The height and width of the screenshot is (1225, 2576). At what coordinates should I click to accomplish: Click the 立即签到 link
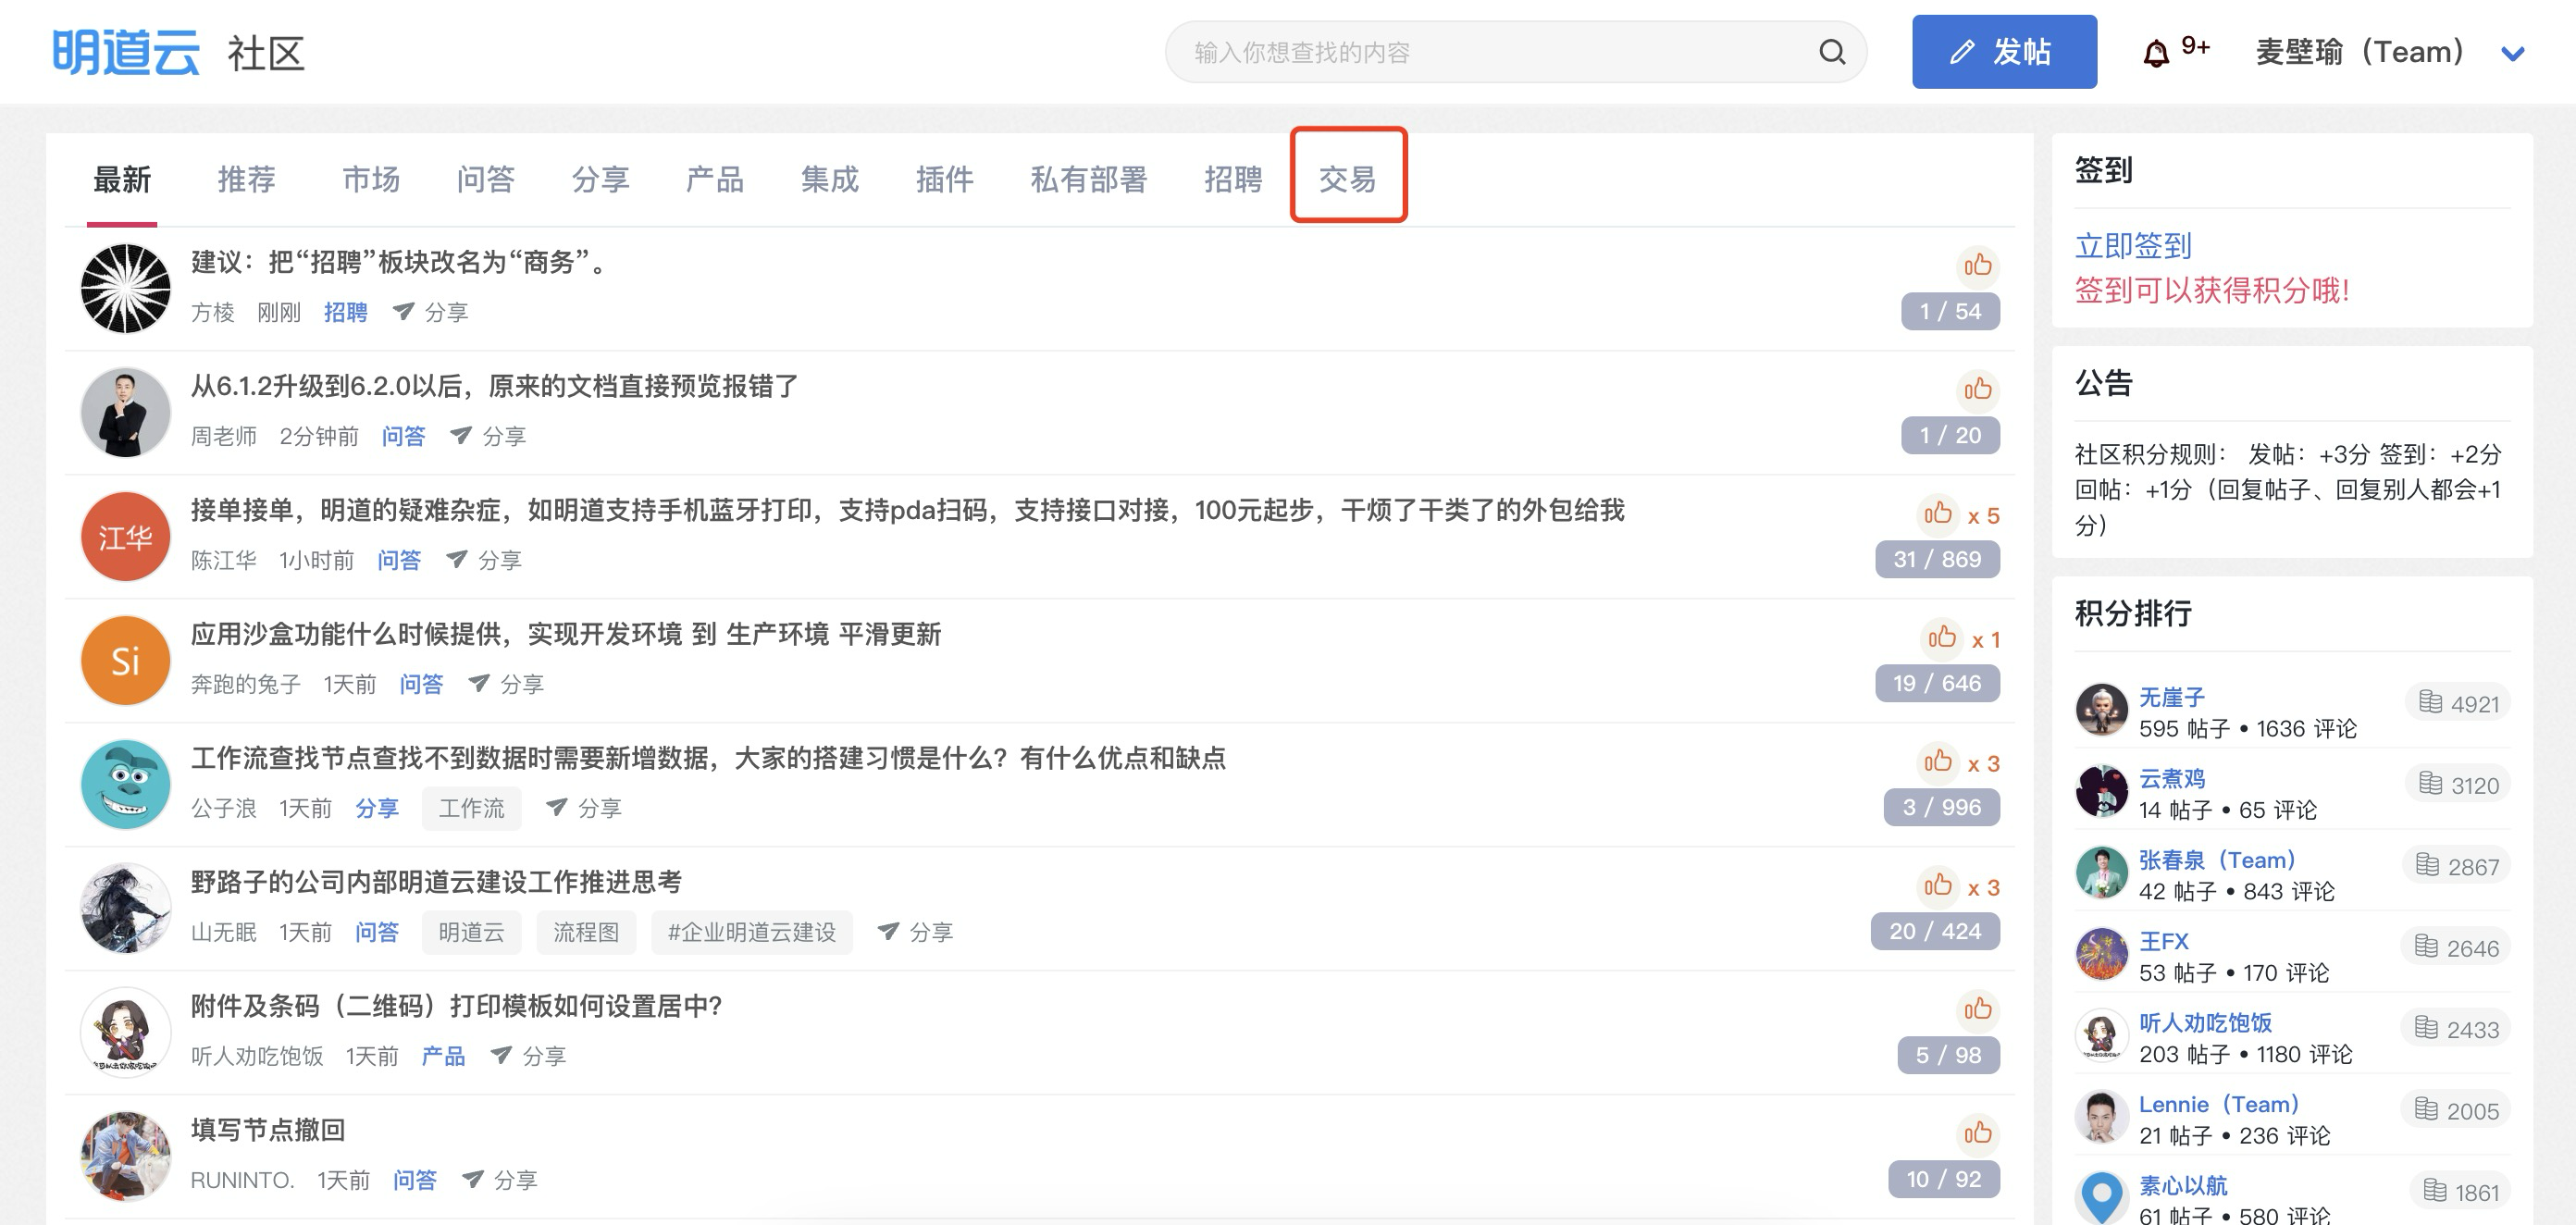tap(2132, 246)
